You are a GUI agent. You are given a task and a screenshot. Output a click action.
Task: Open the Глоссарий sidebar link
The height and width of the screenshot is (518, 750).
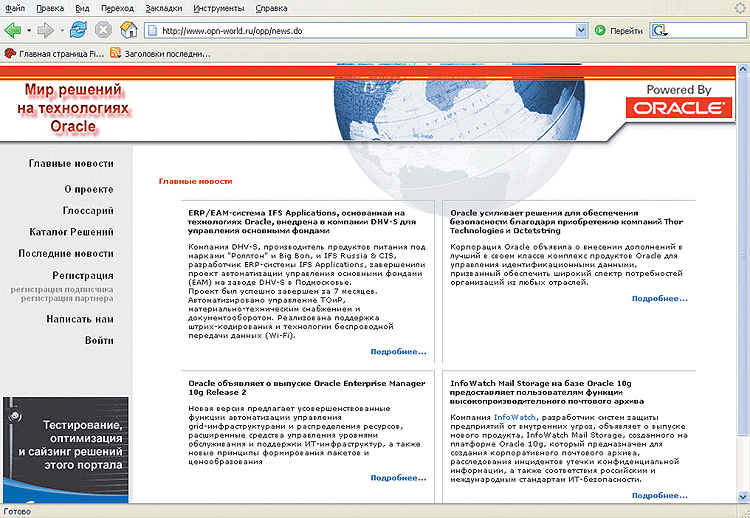pyautogui.click(x=88, y=210)
